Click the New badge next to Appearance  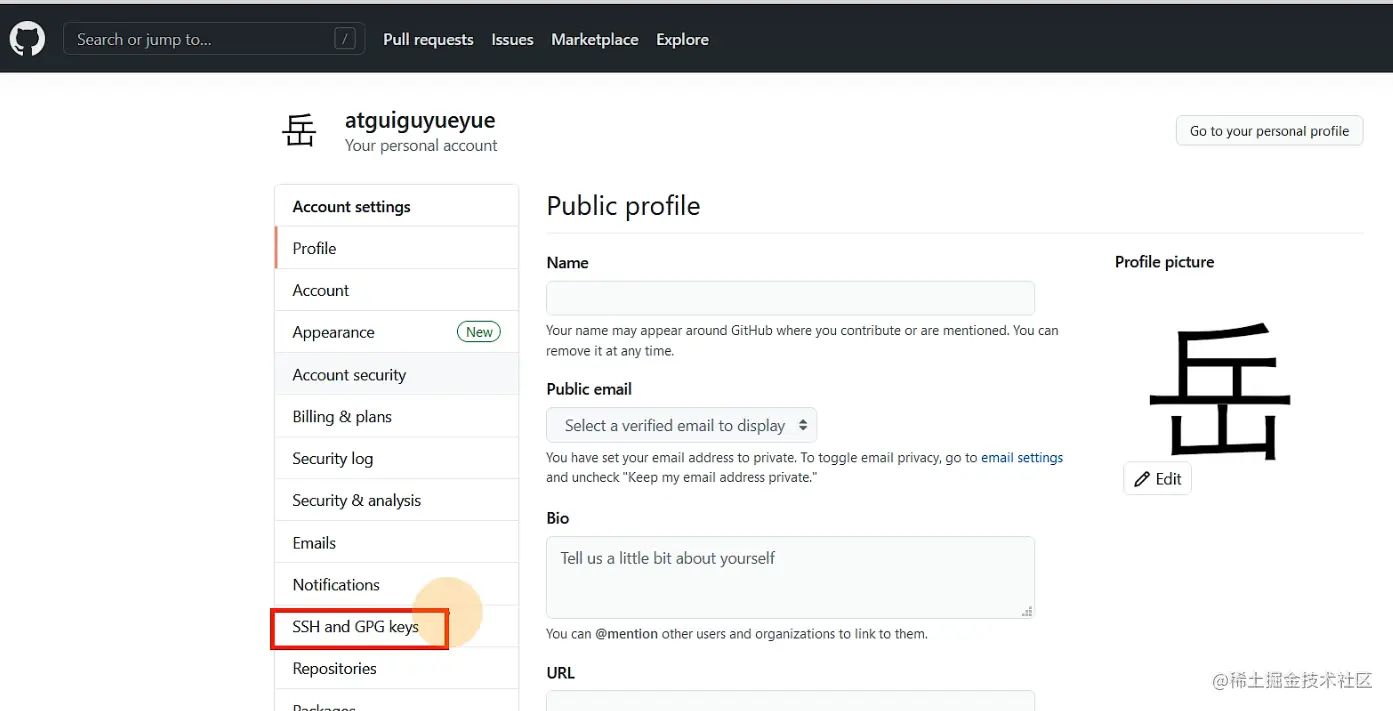pos(479,332)
